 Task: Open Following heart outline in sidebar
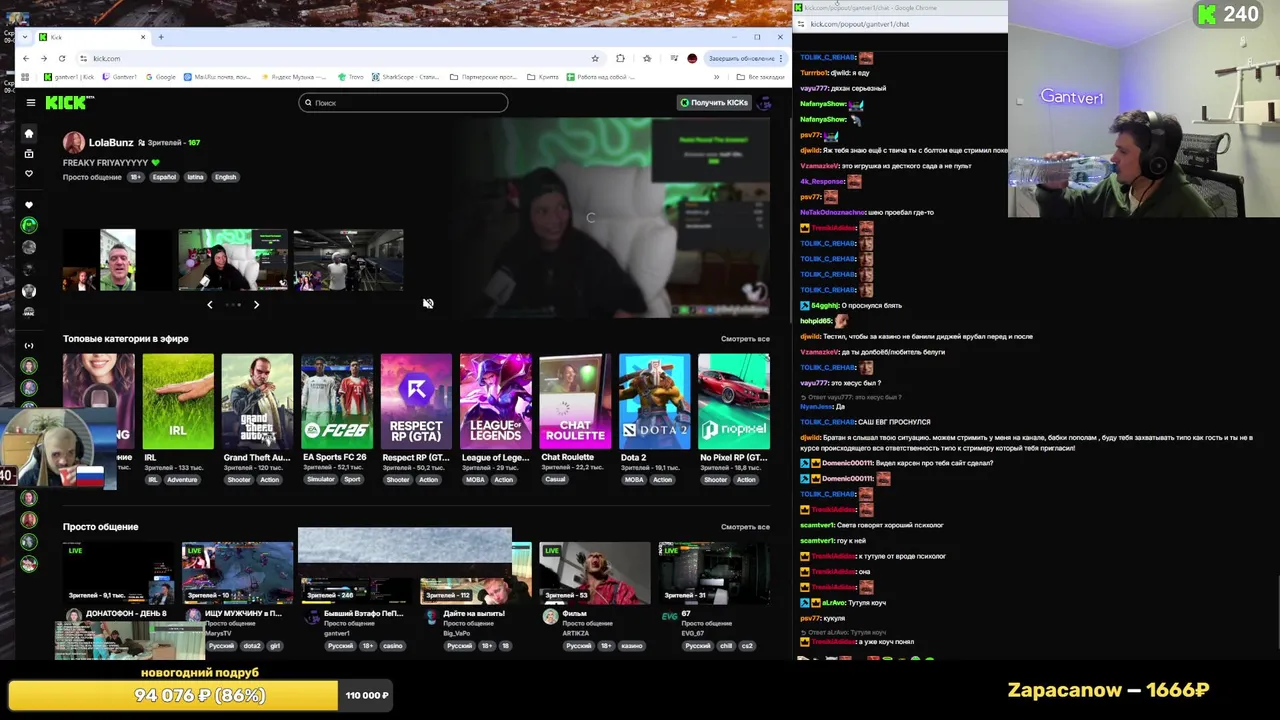coord(29,173)
